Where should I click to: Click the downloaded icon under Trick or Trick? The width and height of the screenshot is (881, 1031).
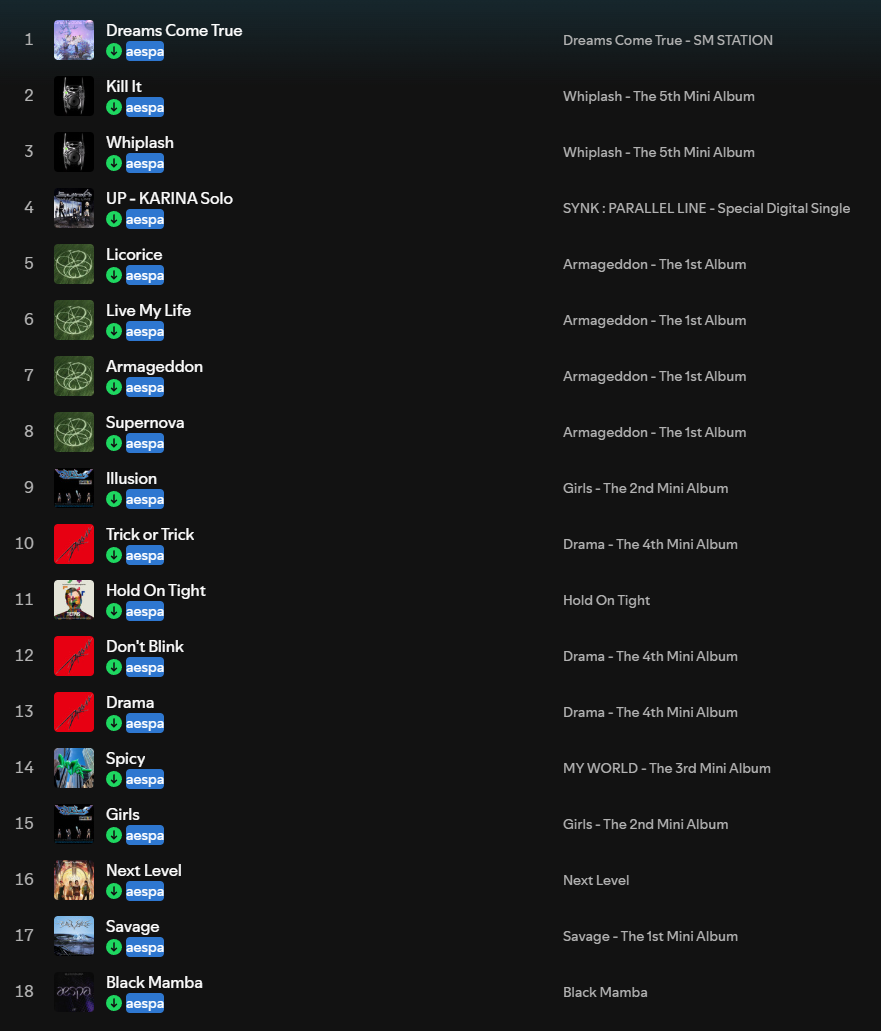114,555
